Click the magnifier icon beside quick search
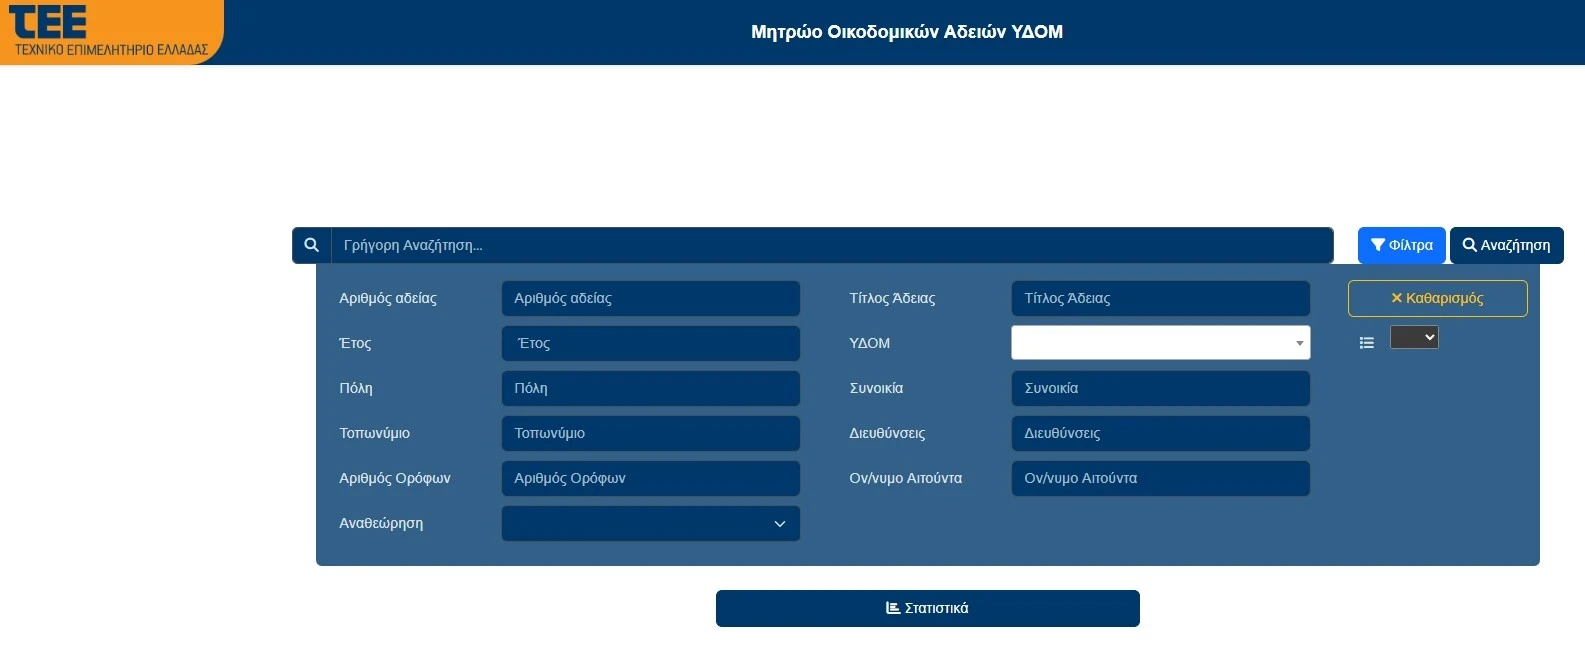Screen dimensions: 1585x669 312,245
